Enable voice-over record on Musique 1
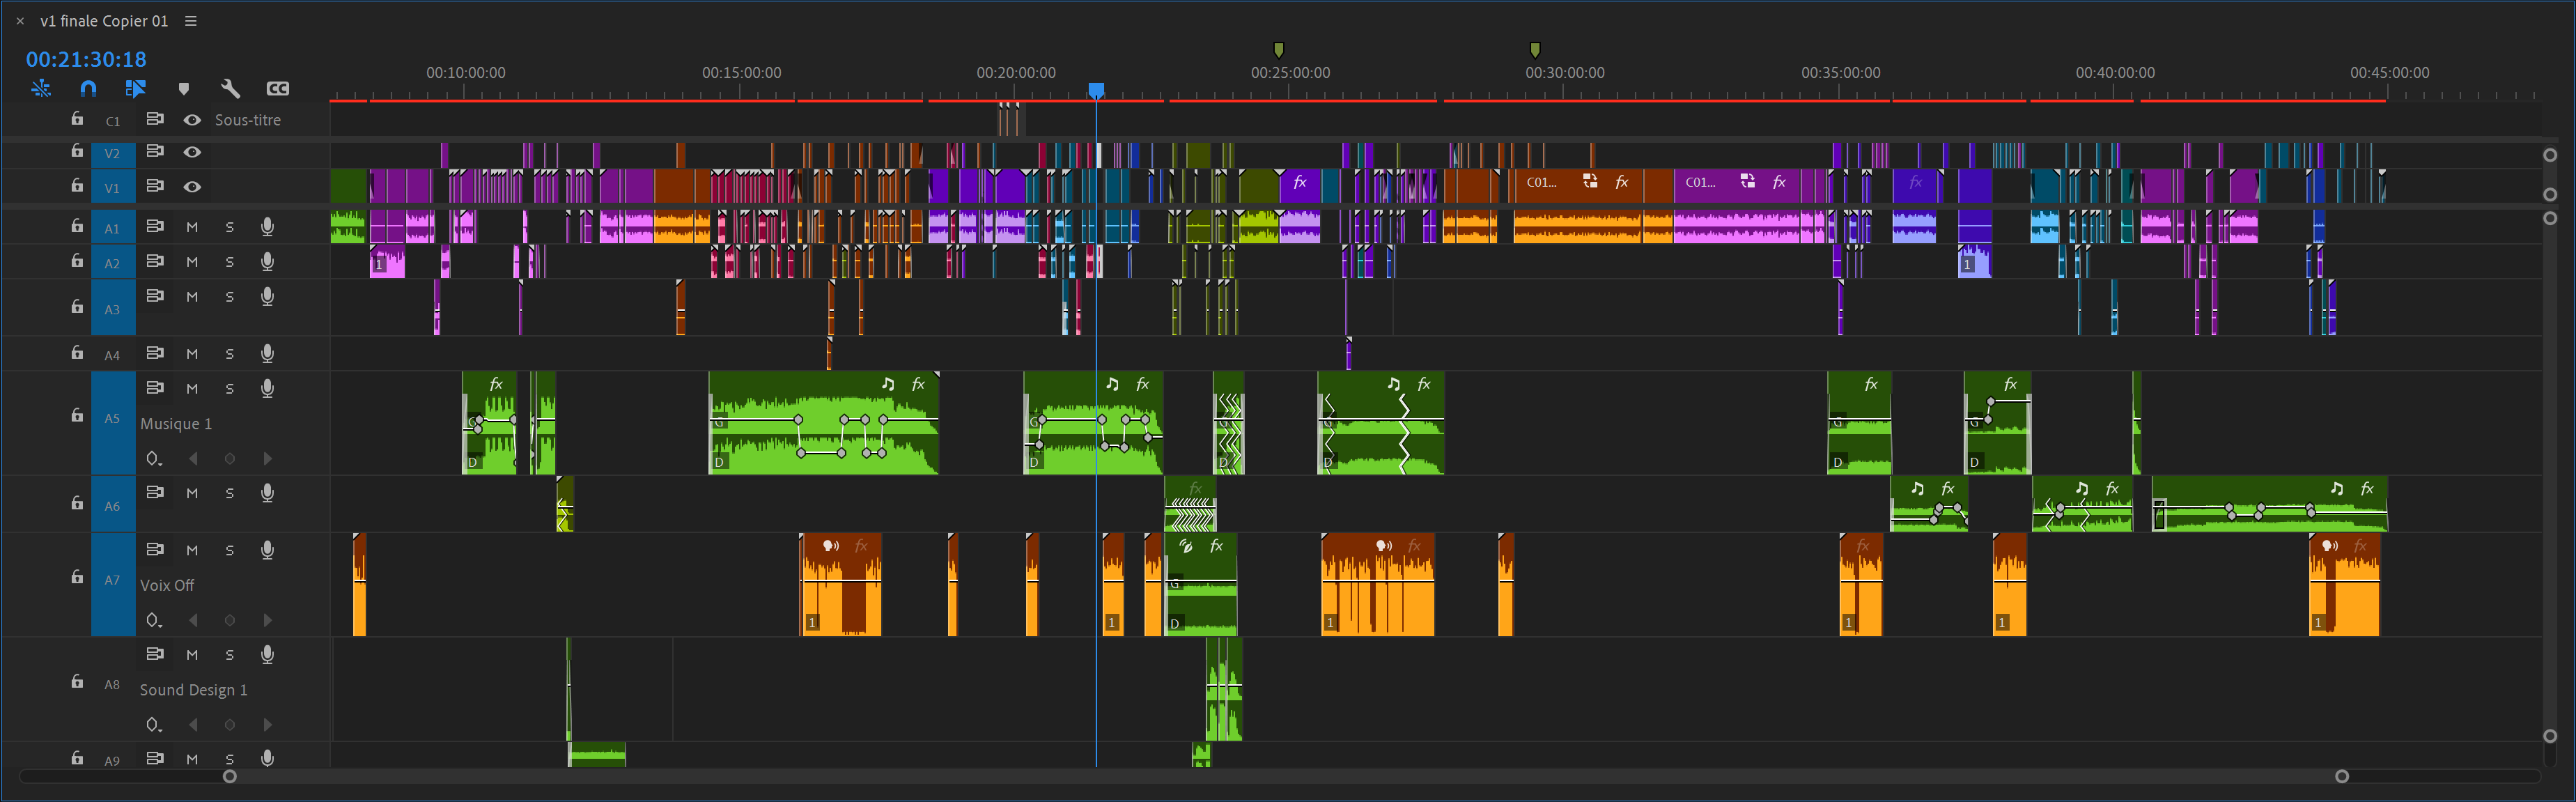The height and width of the screenshot is (802, 2576). (x=267, y=388)
